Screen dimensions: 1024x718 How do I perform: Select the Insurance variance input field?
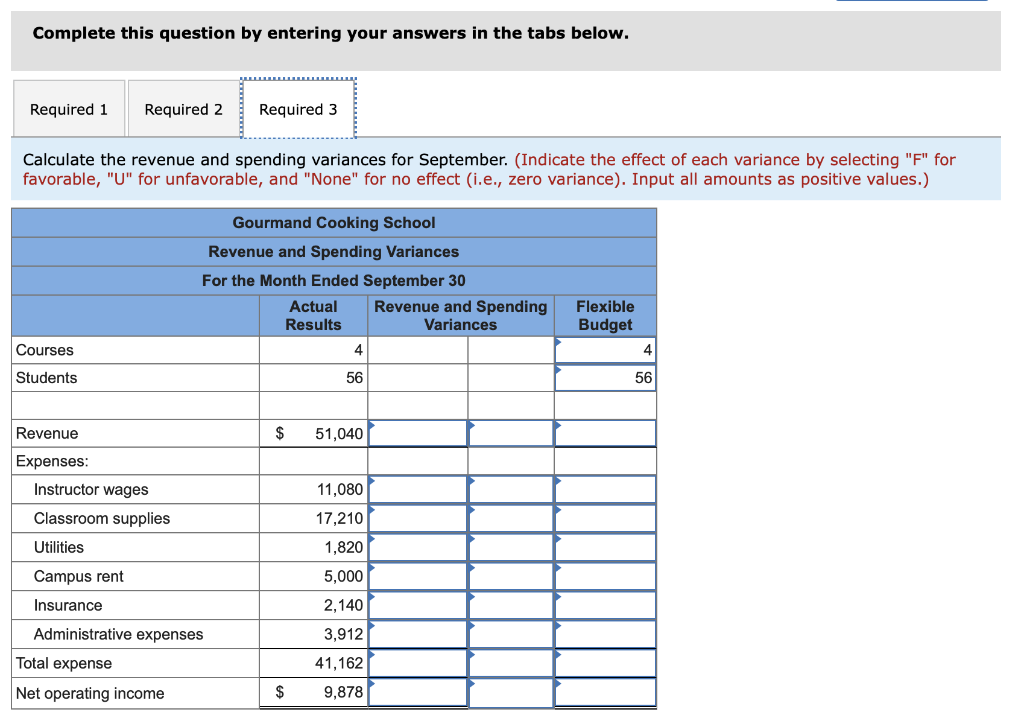pyautogui.click(x=418, y=605)
